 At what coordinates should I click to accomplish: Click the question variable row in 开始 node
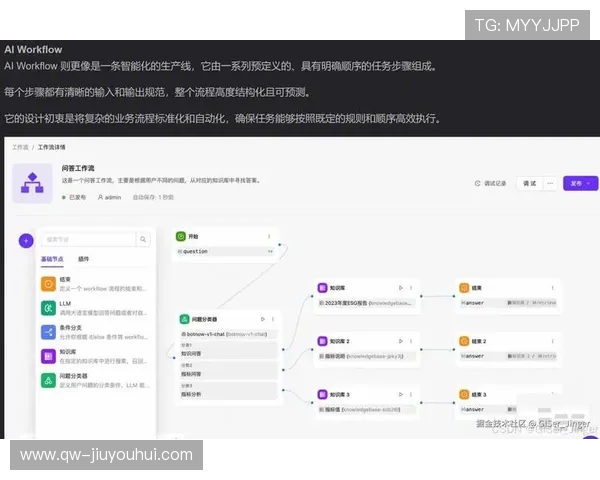[x=227, y=251]
